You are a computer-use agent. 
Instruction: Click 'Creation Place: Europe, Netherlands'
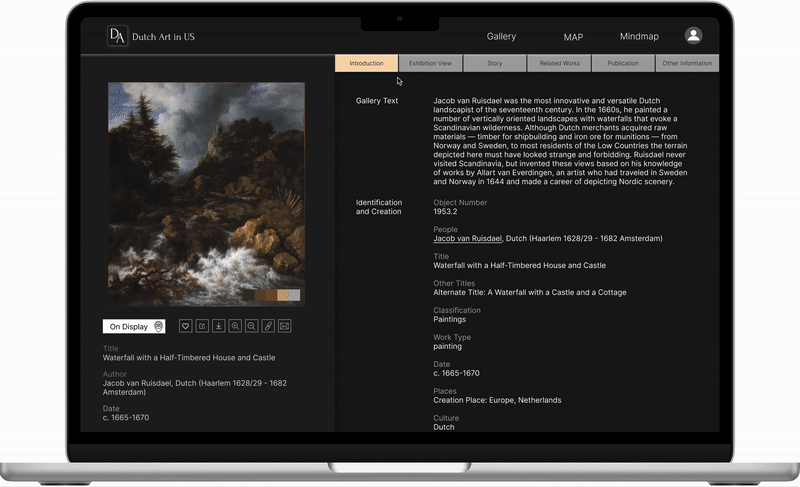pyautogui.click(x=497, y=400)
